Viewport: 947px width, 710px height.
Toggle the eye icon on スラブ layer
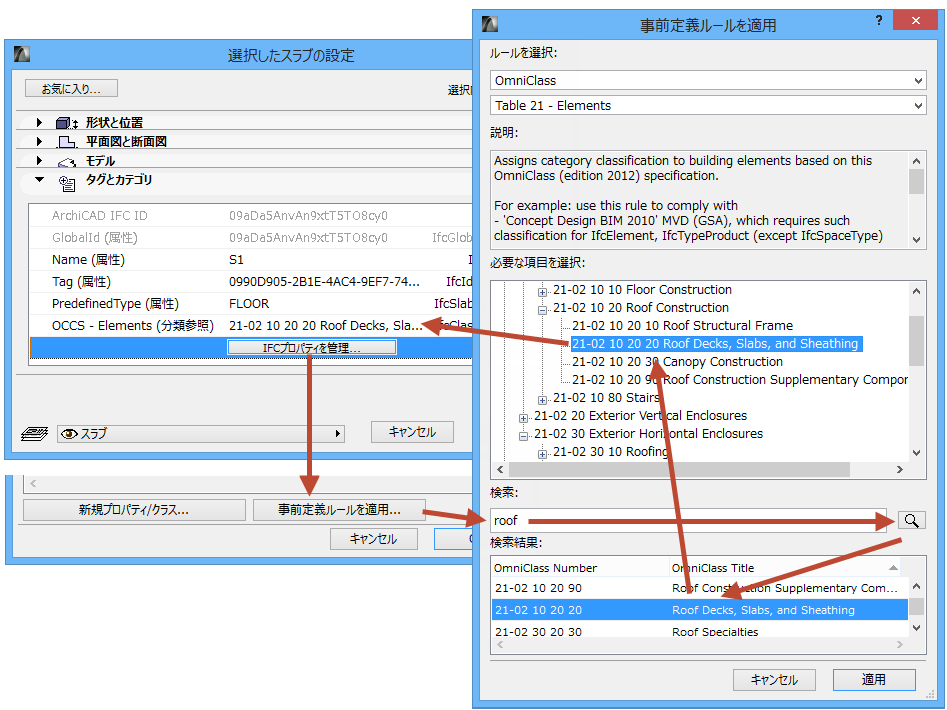coord(69,433)
